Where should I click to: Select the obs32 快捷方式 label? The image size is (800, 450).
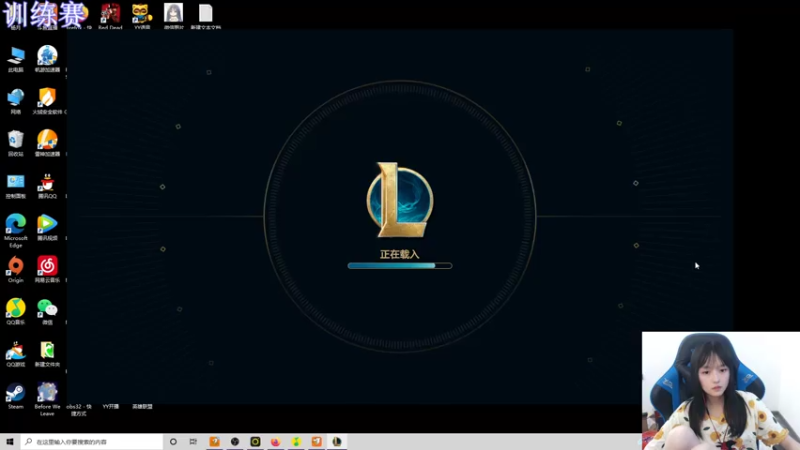(x=79, y=410)
